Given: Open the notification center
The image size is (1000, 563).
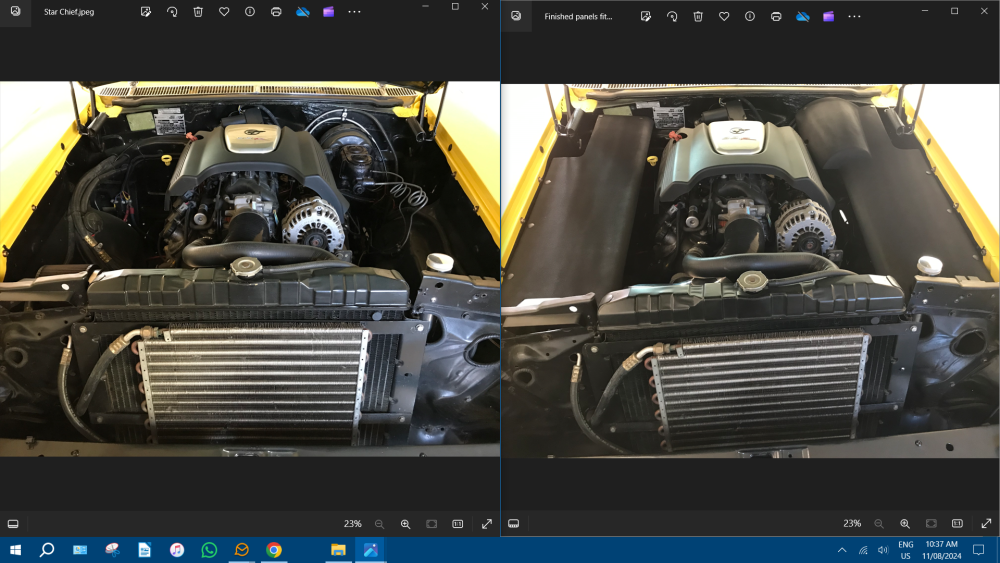Looking at the screenshot, I should (x=978, y=550).
